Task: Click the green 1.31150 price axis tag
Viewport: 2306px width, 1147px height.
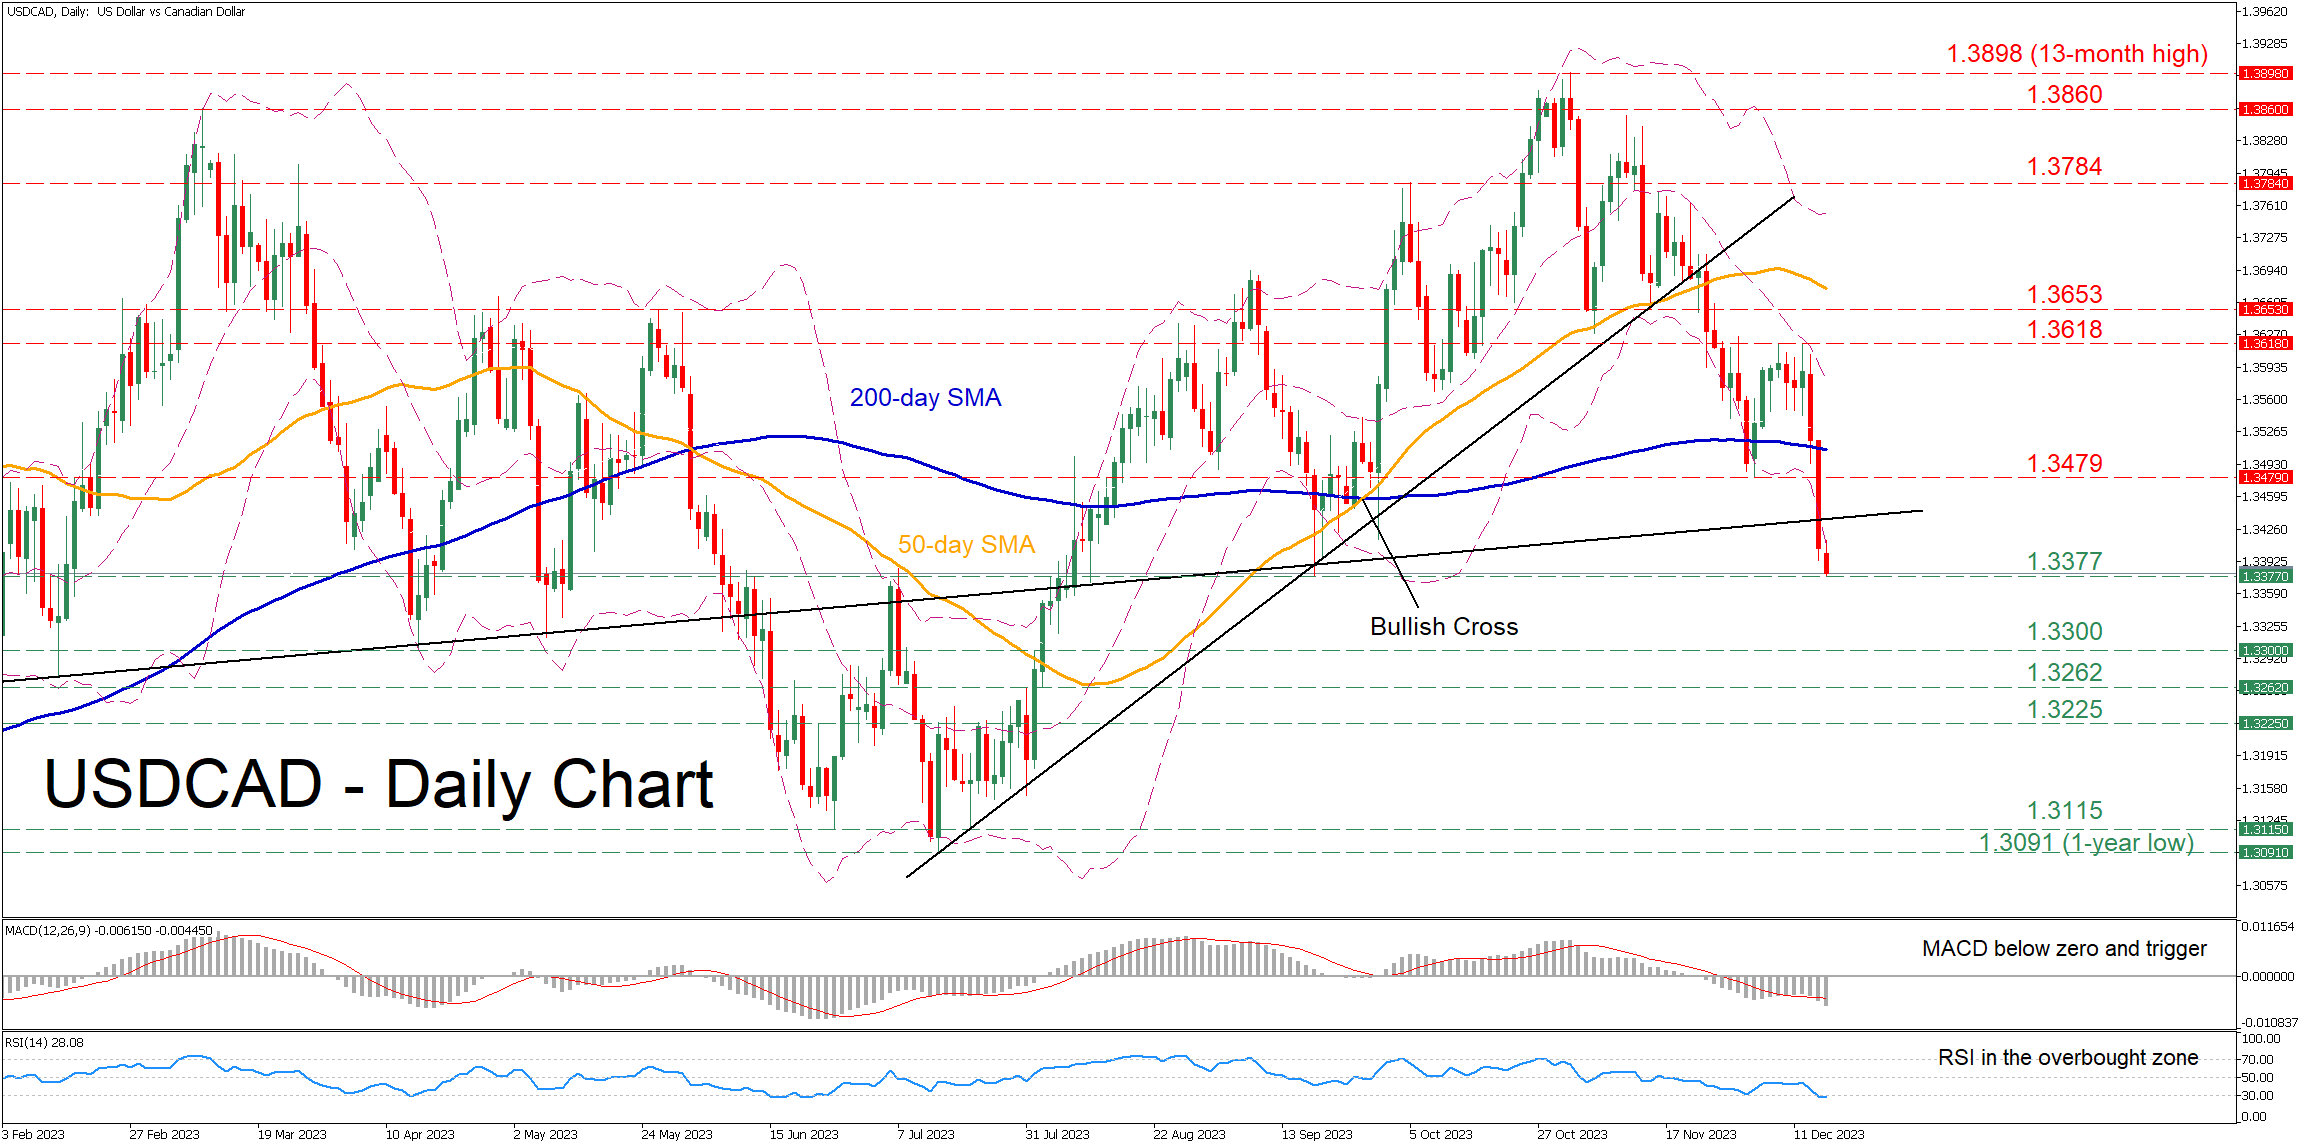Action: tap(2264, 830)
